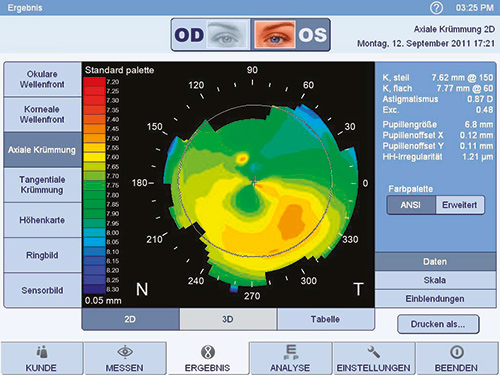Viewport: 500px width, 375px height.
Task: Expand the Skala section
Action: 435,280
